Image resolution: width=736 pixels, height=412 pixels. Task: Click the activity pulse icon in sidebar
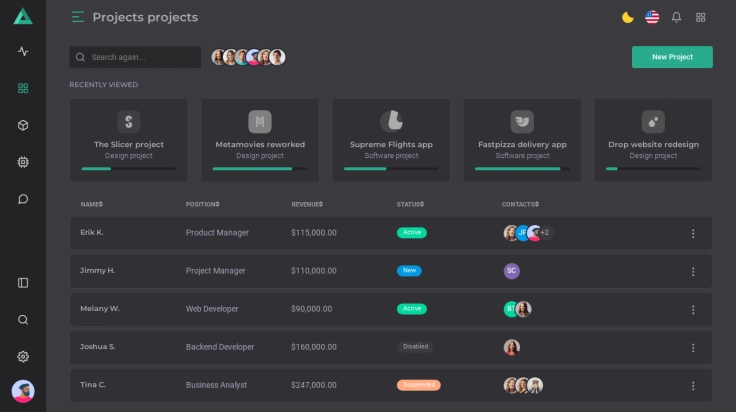23,51
